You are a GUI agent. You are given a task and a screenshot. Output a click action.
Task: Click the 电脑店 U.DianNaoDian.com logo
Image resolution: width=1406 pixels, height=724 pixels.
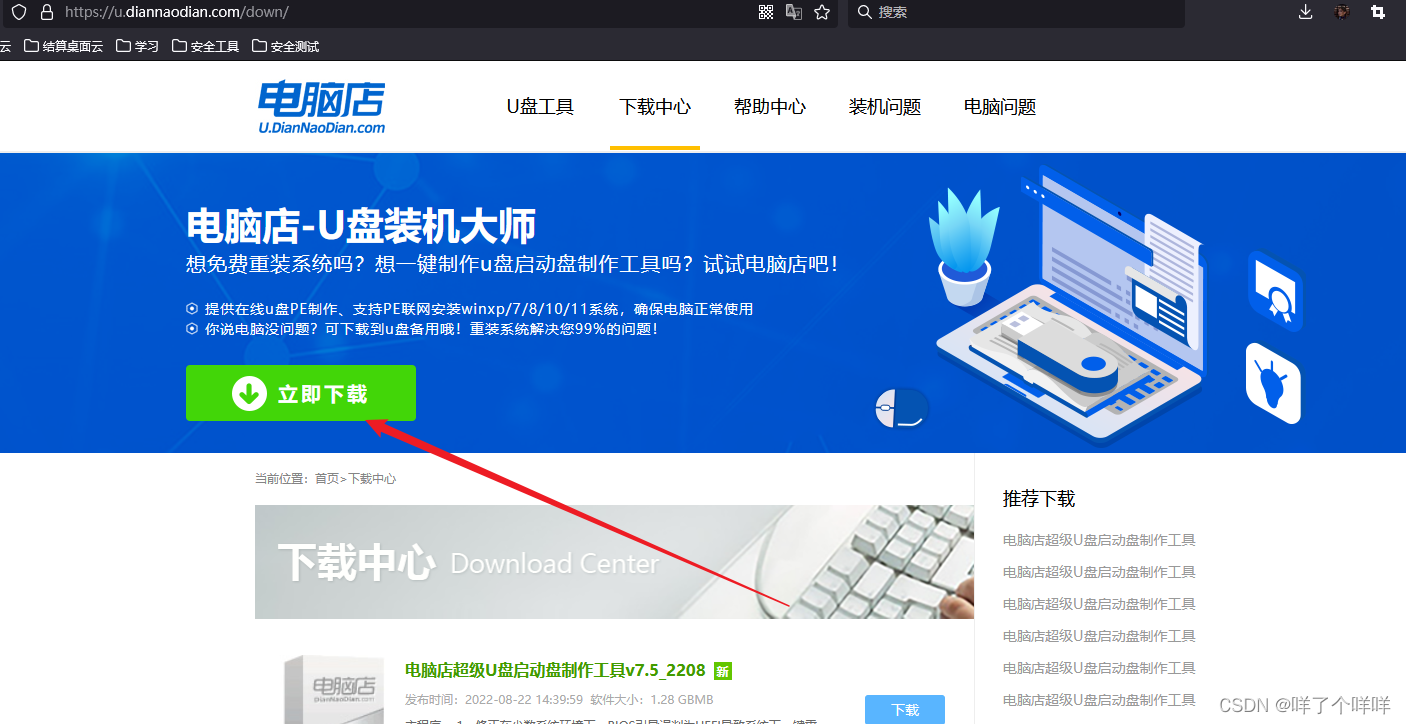point(321,107)
